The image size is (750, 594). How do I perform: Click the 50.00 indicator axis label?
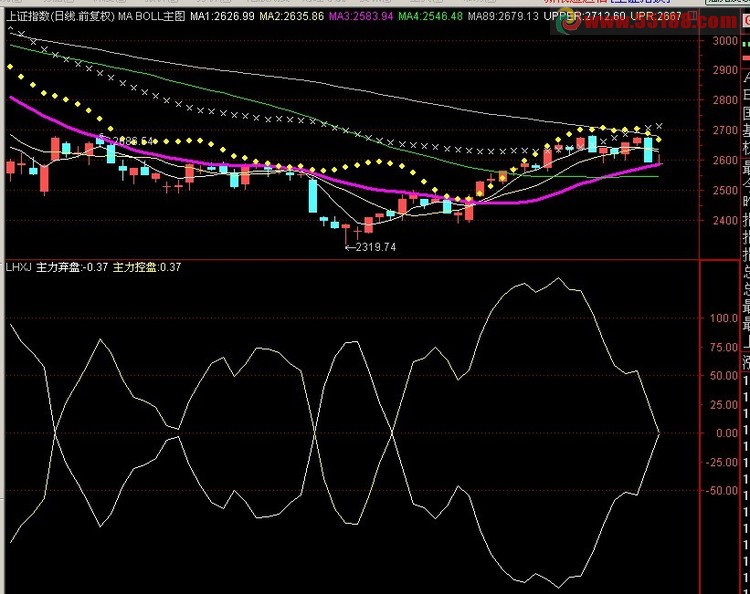coord(724,376)
